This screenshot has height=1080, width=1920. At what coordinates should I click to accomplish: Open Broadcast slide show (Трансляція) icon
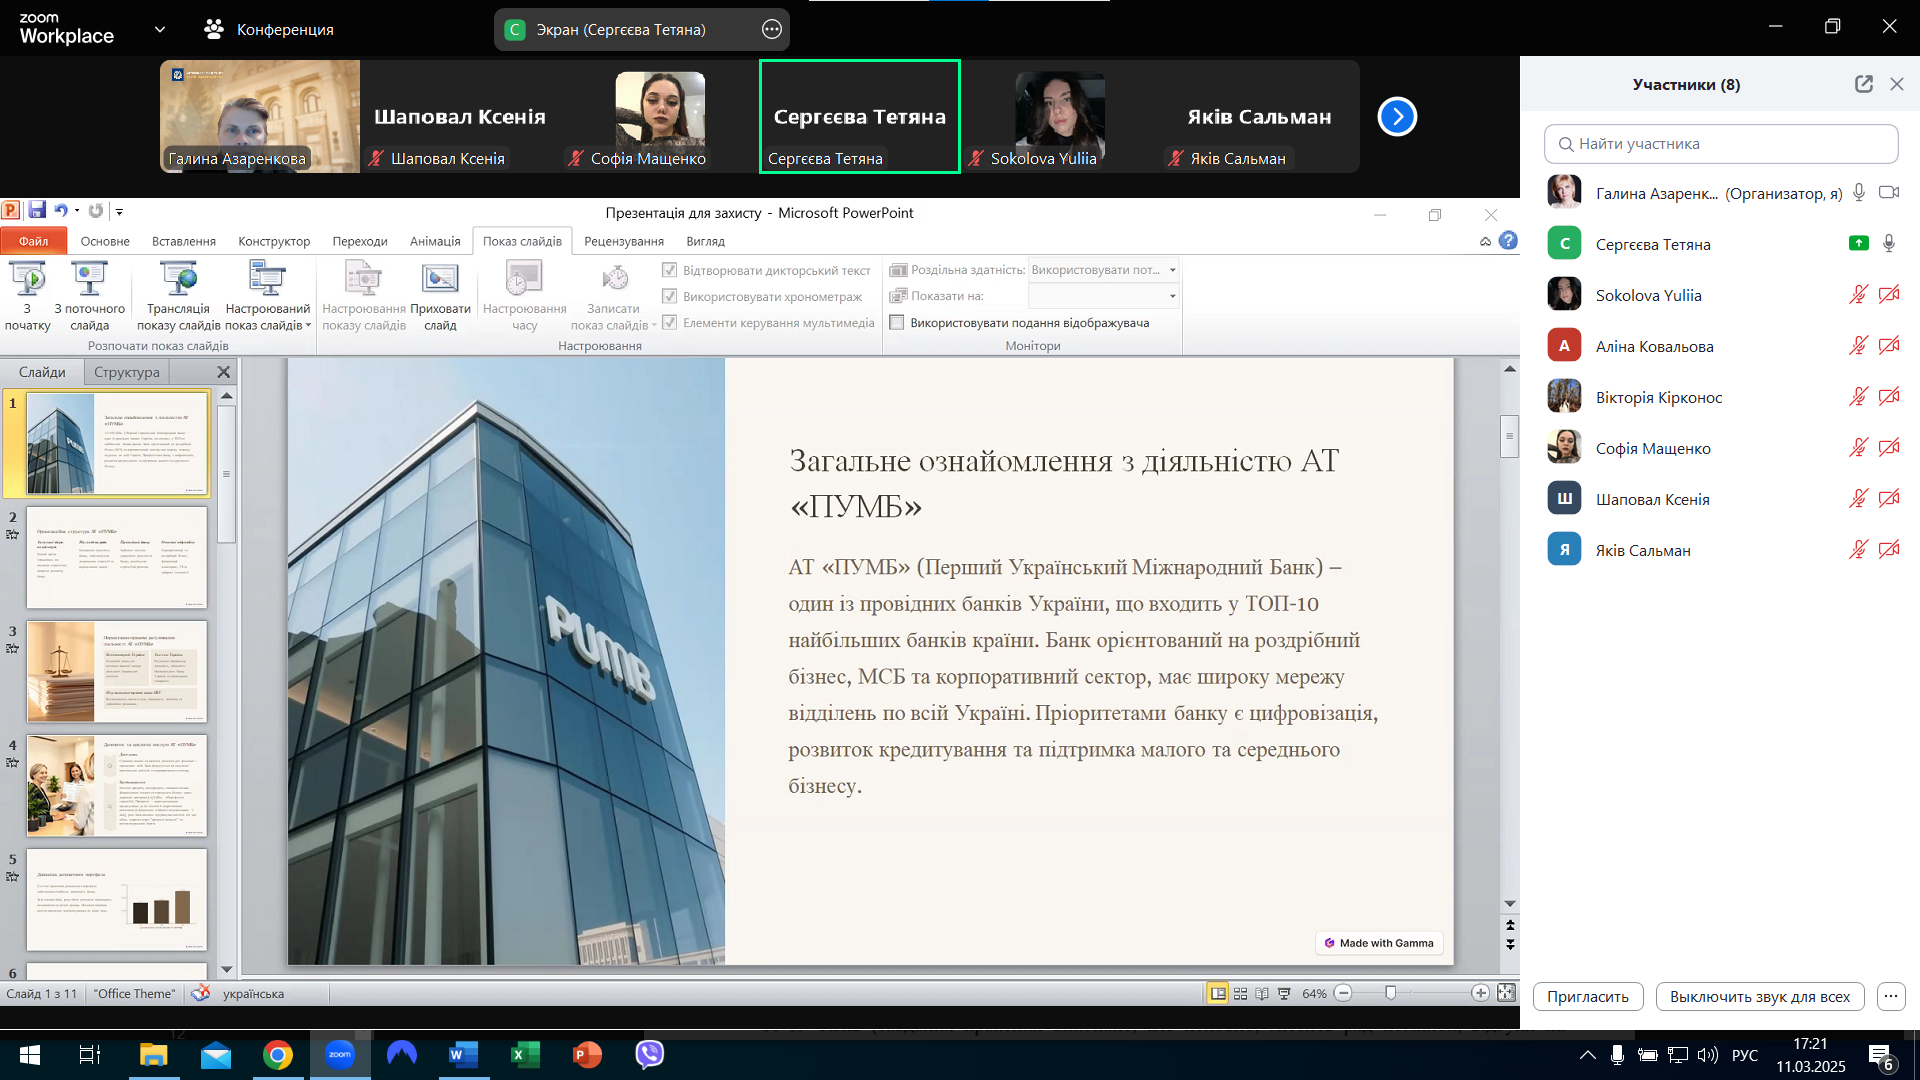click(178, 279)
